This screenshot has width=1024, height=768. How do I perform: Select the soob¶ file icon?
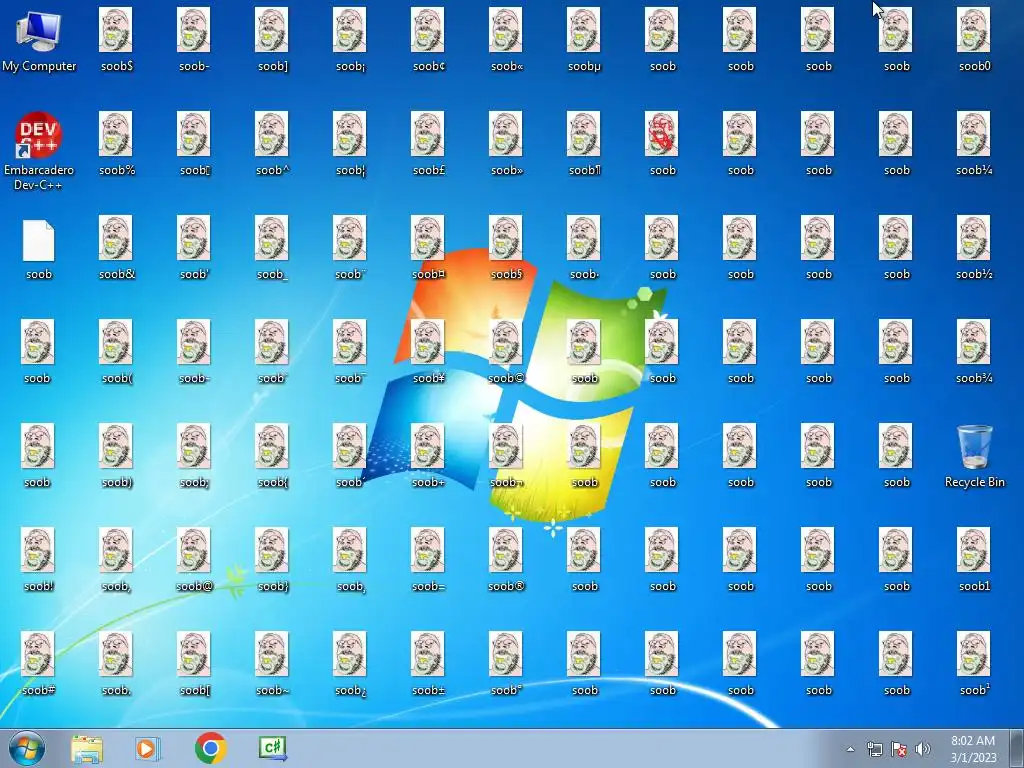[584, 134]
